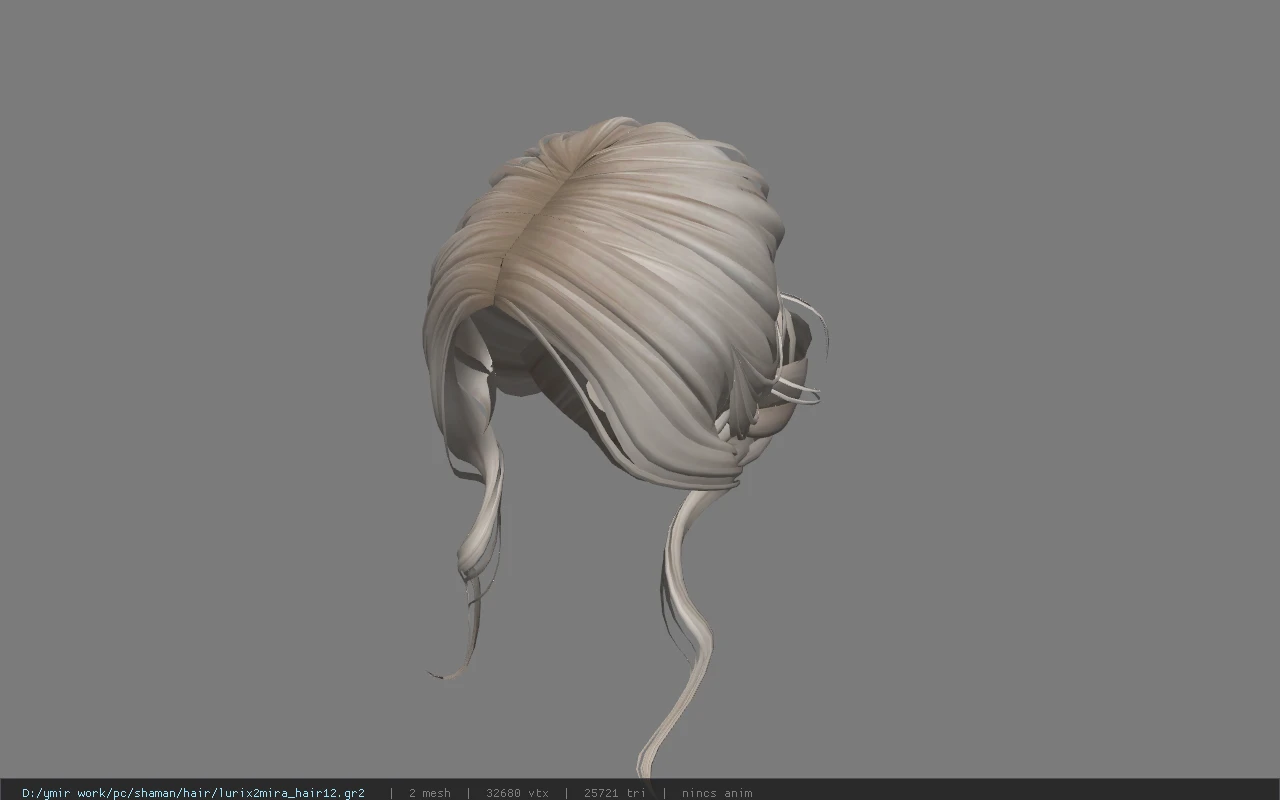Click the '2 mesh' status entry

430,793
